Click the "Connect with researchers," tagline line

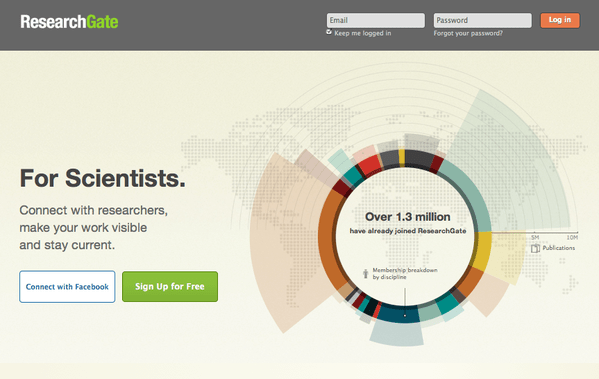(x=94, y=210)
